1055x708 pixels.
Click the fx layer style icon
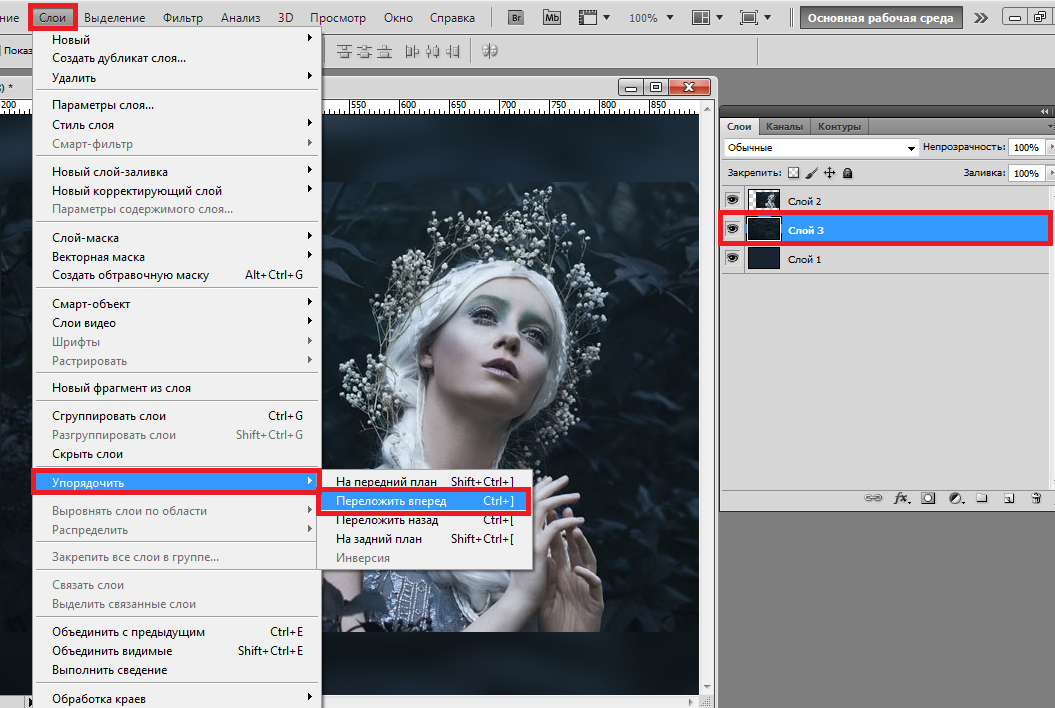click(x=900, y=497)
